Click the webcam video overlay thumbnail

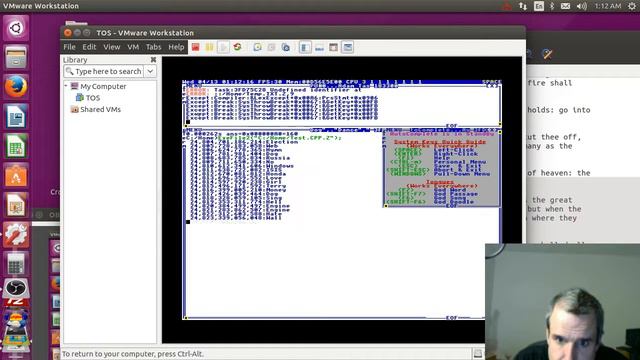[562, 302]
